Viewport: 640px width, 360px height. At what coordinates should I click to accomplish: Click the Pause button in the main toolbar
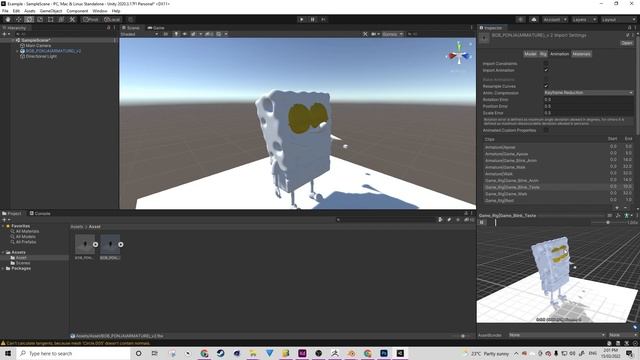pos(313,19)
